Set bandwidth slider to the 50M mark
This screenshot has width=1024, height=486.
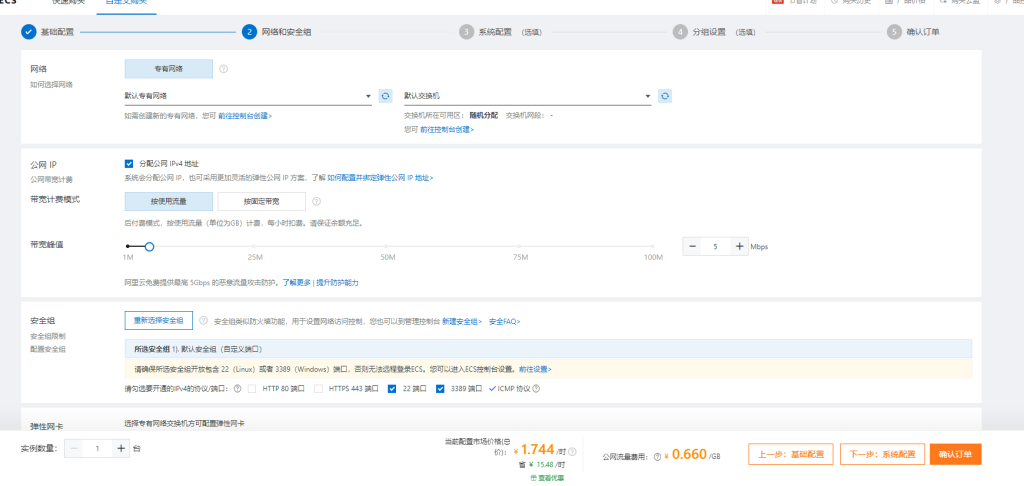pyautogui.click(x=388, y=246)
